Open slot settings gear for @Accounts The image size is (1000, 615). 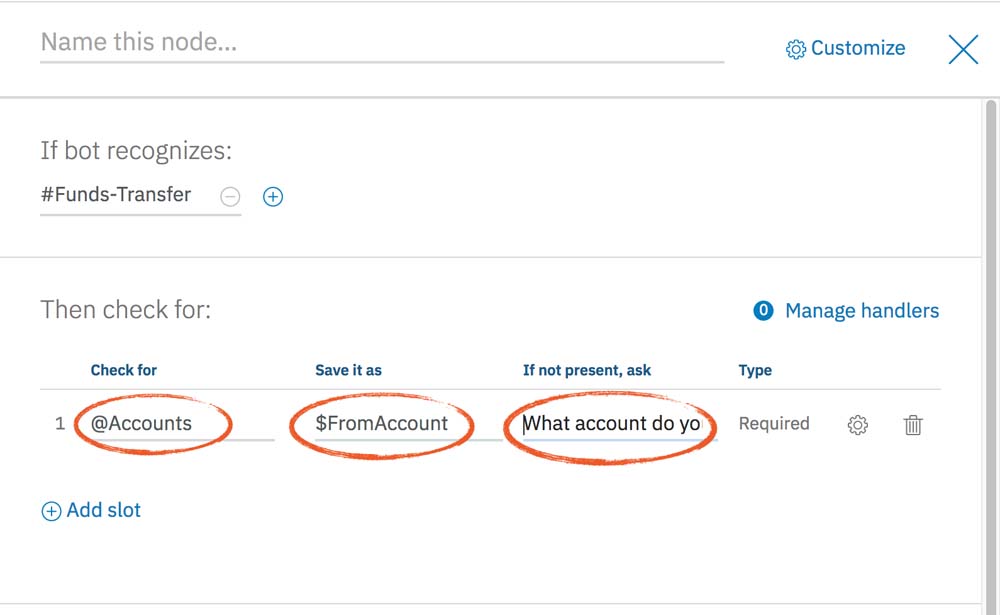[x=857, y=425]
